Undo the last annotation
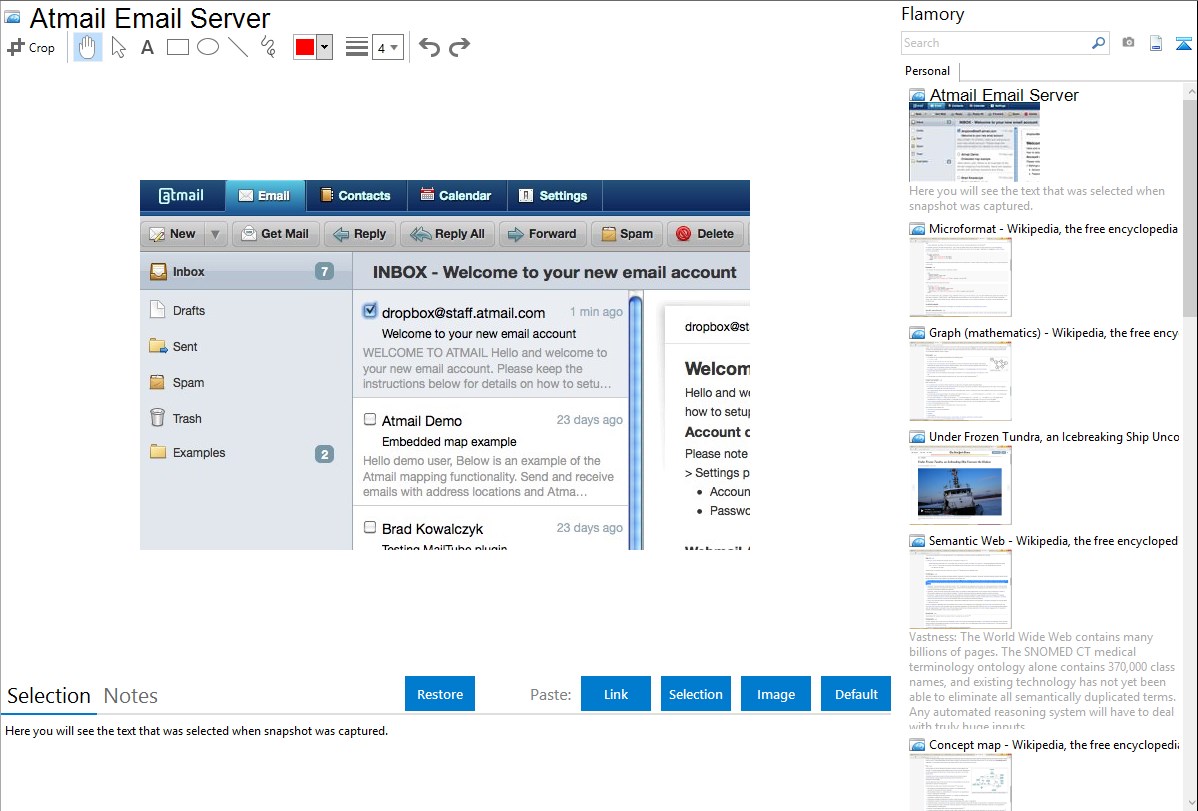The height and width of the screenshot is (811, 1198). (429, 47)
